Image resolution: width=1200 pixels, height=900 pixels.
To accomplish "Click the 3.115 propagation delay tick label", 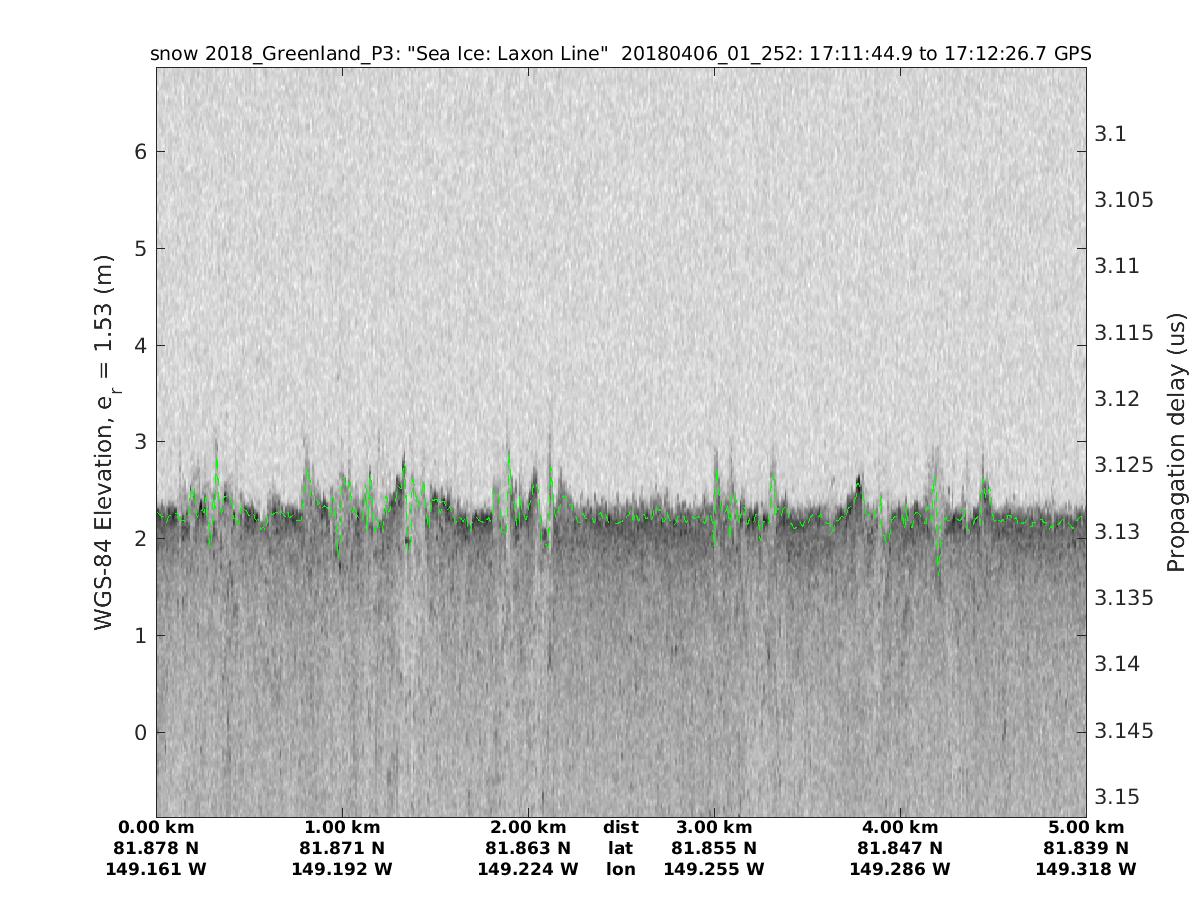I will pyautogui.click(x=1124, y=333).
